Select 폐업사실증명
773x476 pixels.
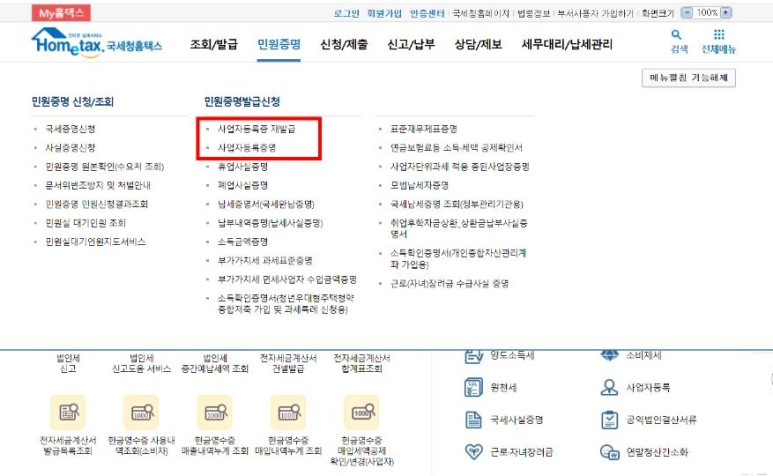coord(243,185)
